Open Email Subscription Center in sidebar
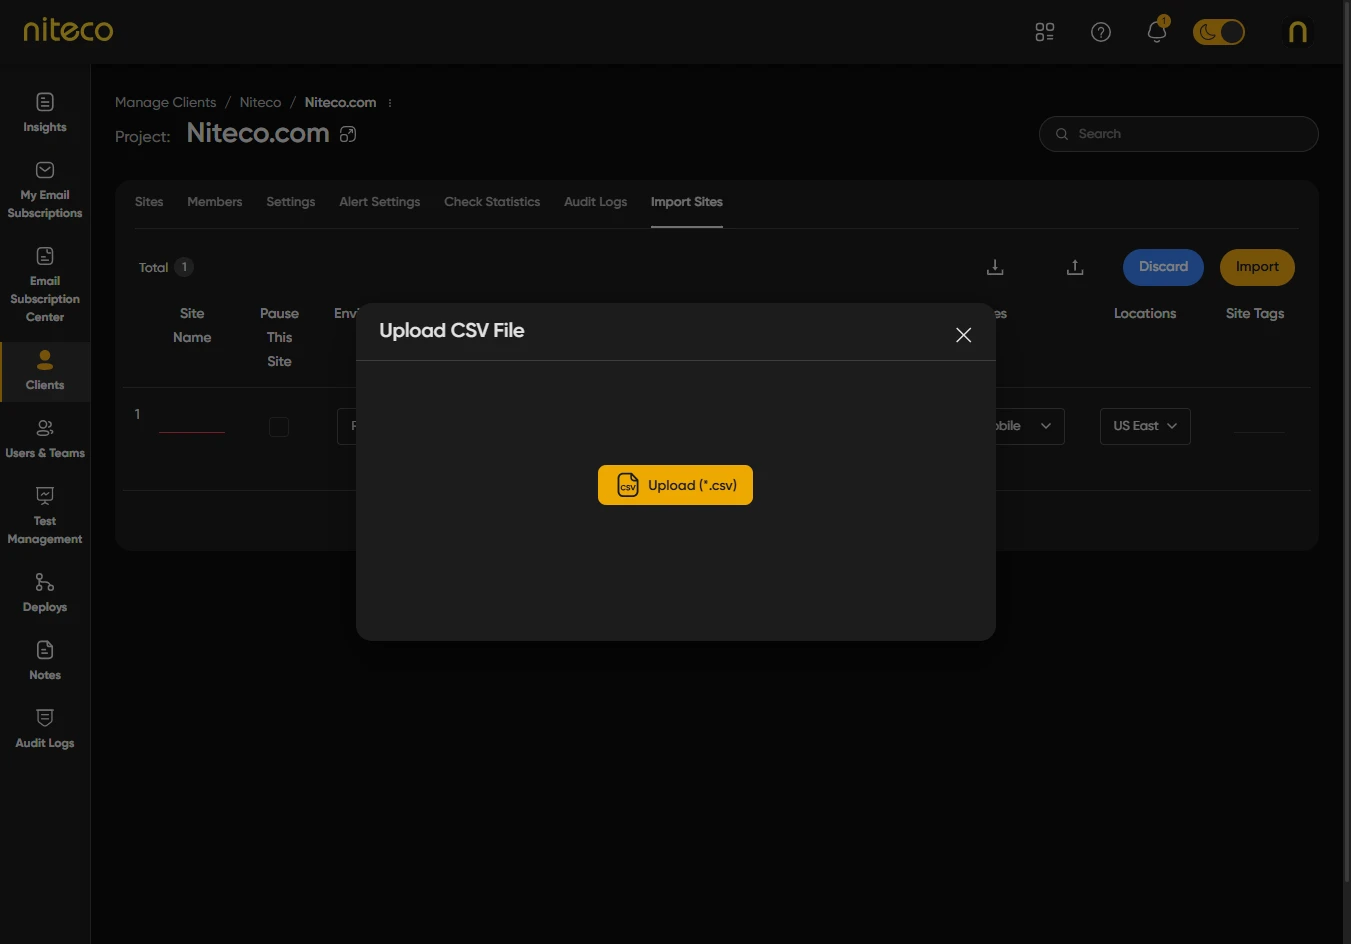The height and width of the screenshot is (944, 1351). [45, 285]
